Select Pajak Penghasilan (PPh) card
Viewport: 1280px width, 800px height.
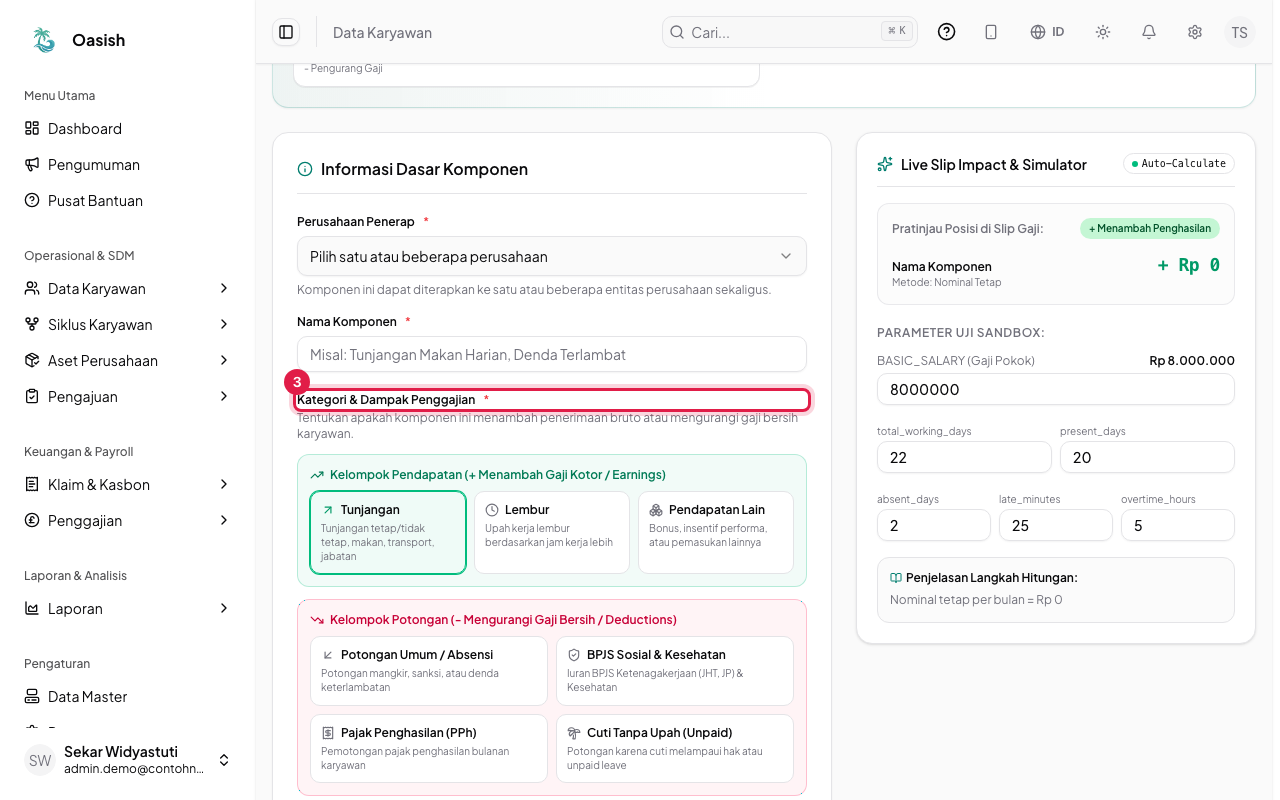(429, 748)
